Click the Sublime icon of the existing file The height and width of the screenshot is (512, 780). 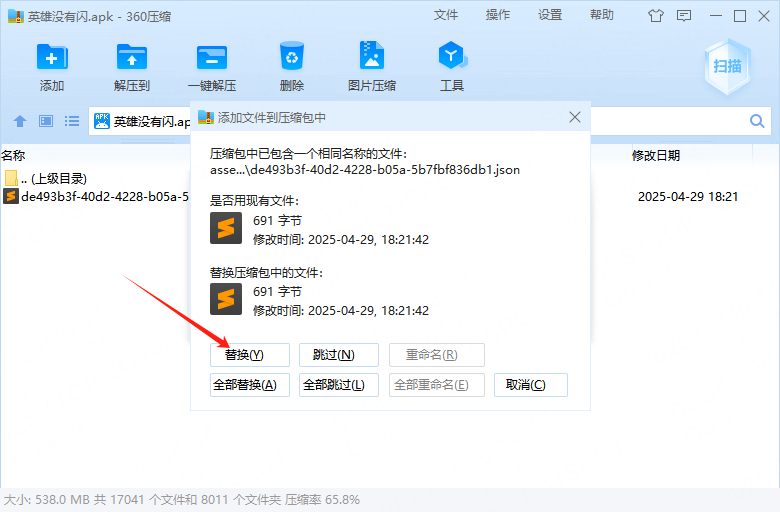[x=226, y=228]
